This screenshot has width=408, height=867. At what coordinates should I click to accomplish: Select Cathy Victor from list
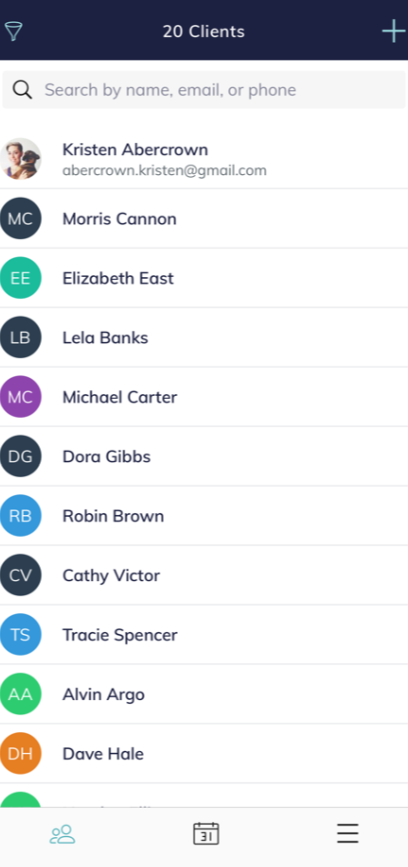pos(204,575)
